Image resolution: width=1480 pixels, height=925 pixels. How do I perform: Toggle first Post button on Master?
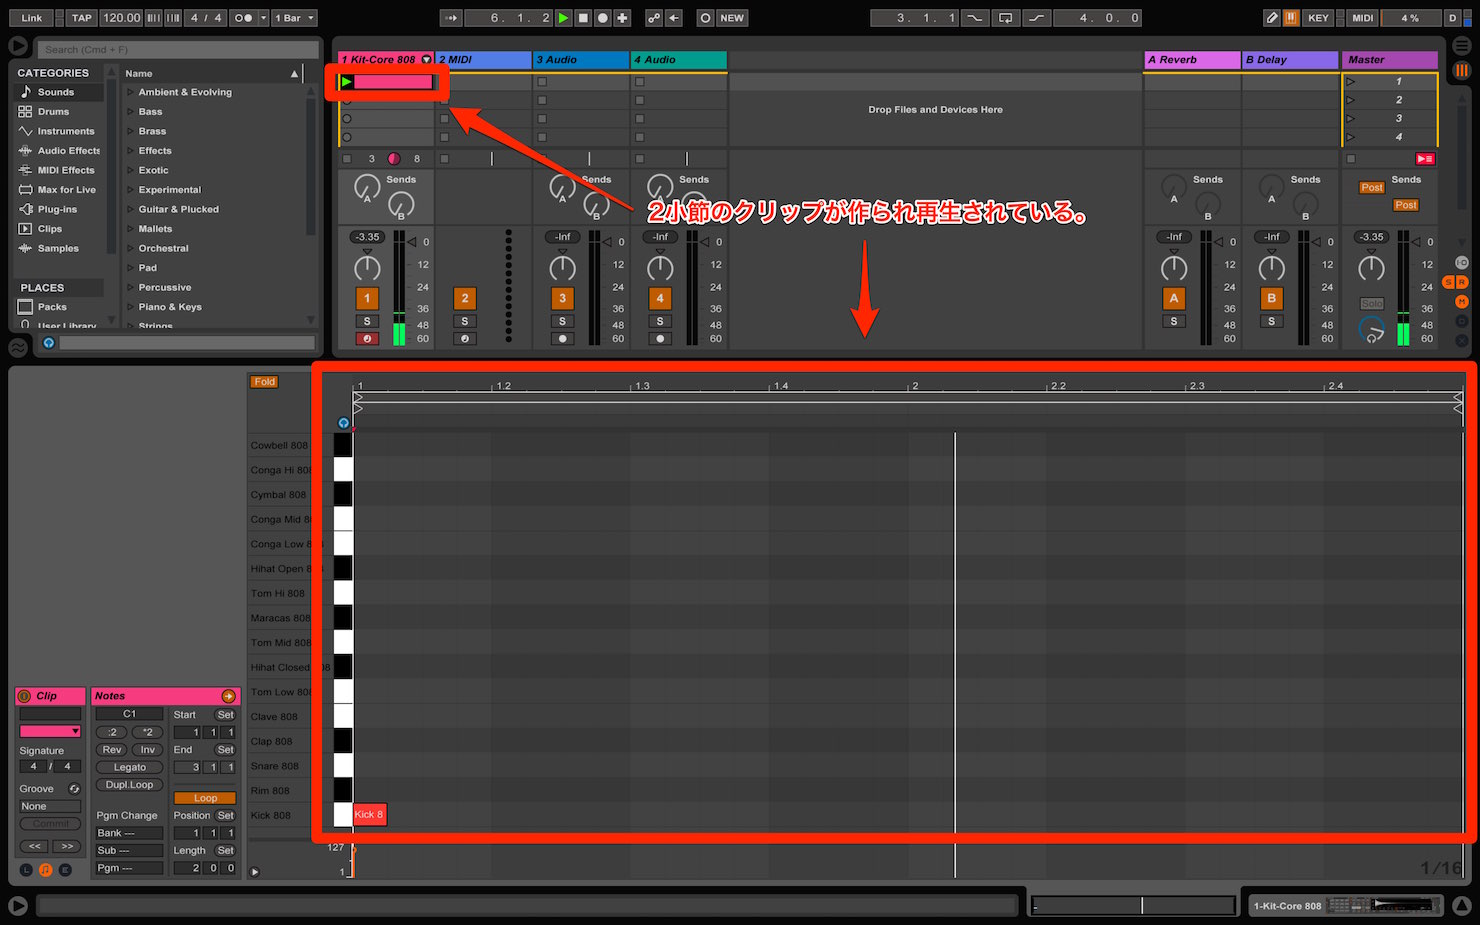click(1371, 188)
